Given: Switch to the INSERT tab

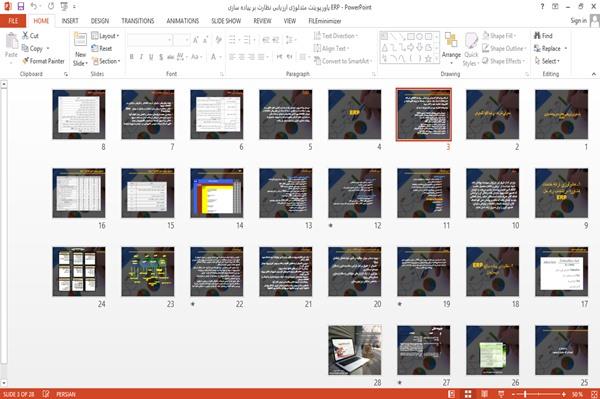Looking at the screenshot, I should coord(70,21).
